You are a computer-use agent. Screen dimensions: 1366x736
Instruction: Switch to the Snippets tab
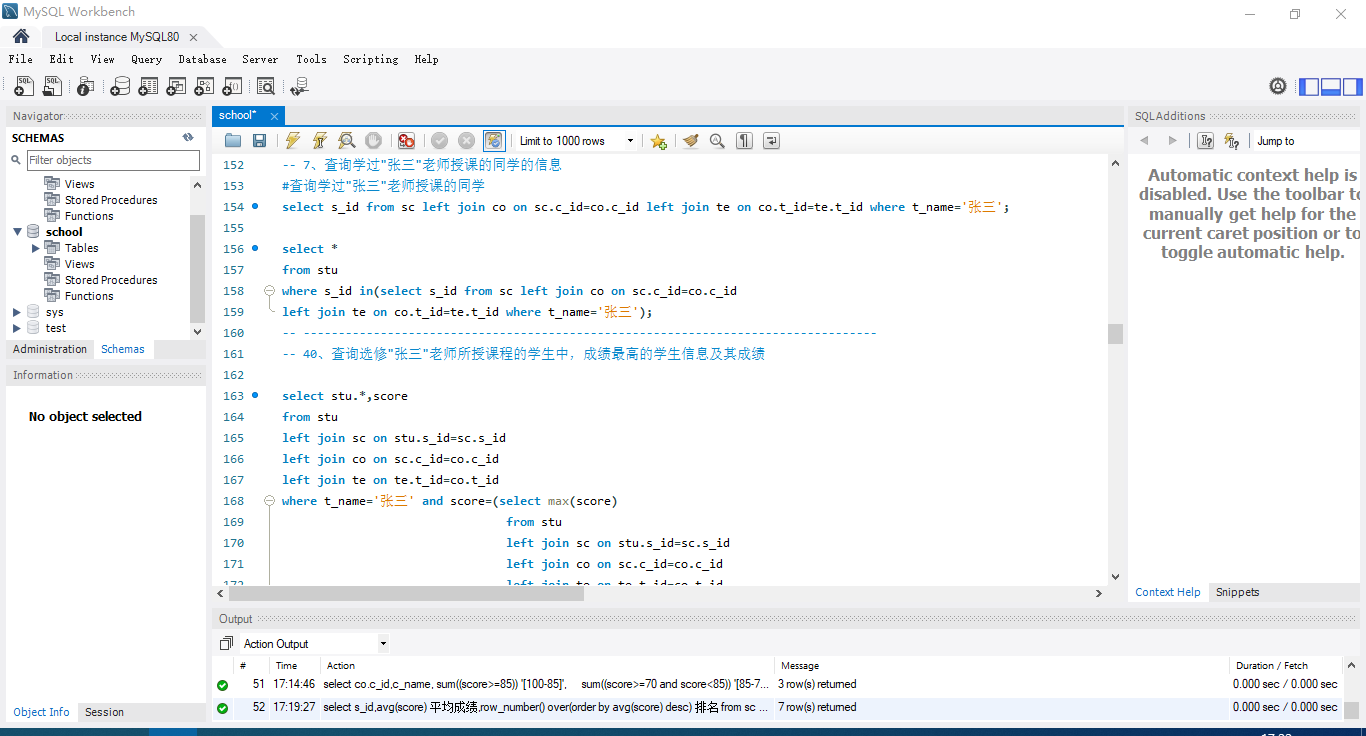[1237, 592]
